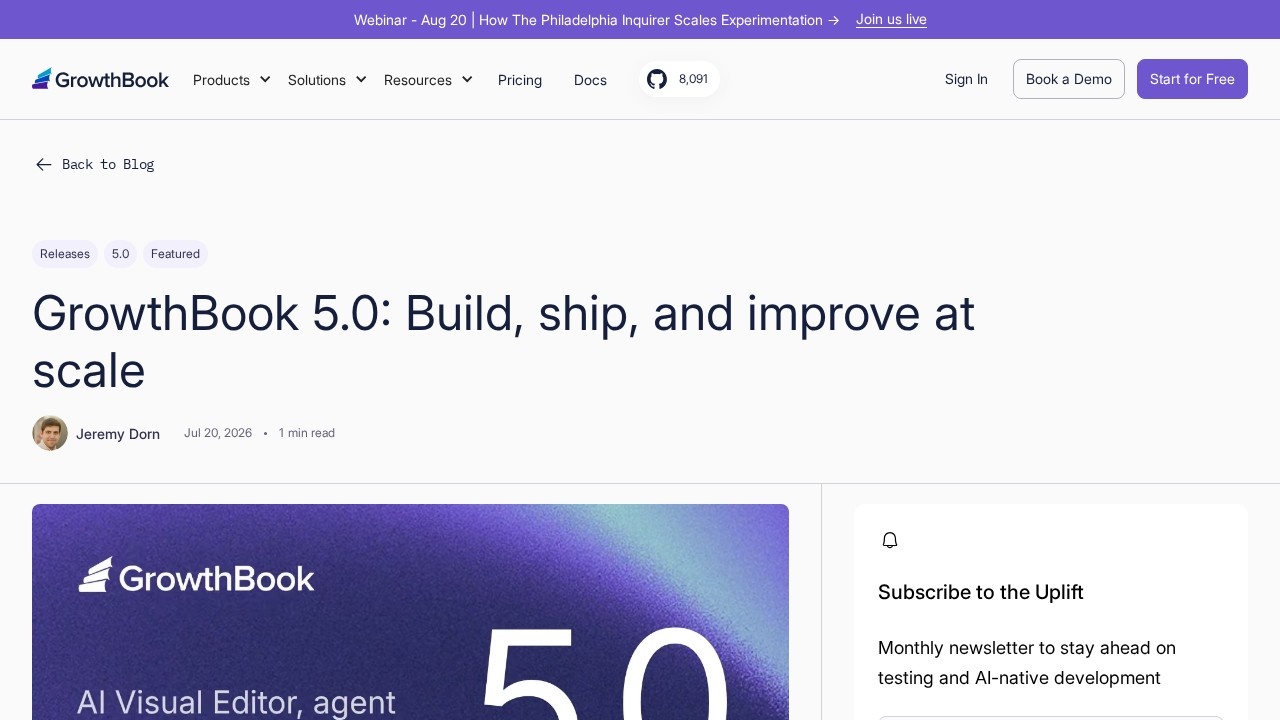1280x720 pixels.
Task: Open the Philadelphia Inquirer webinar announcement
Action: coord(597,20)
